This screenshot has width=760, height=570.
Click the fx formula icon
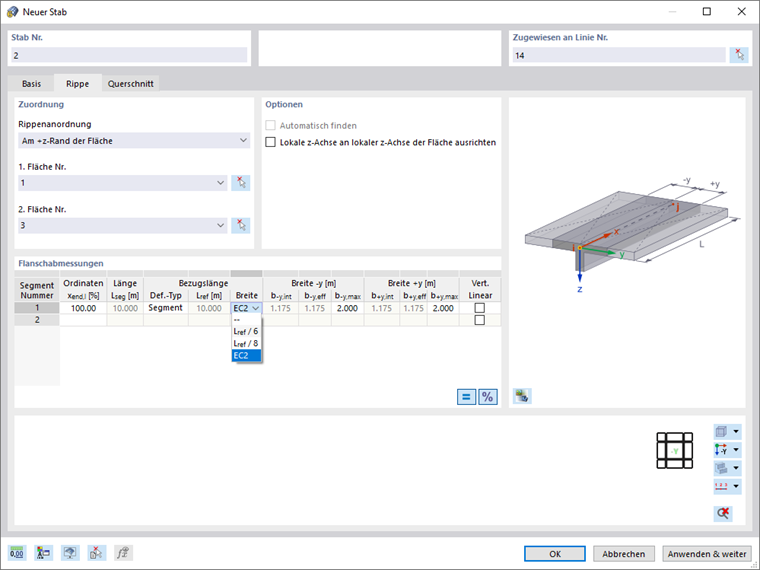123,553
